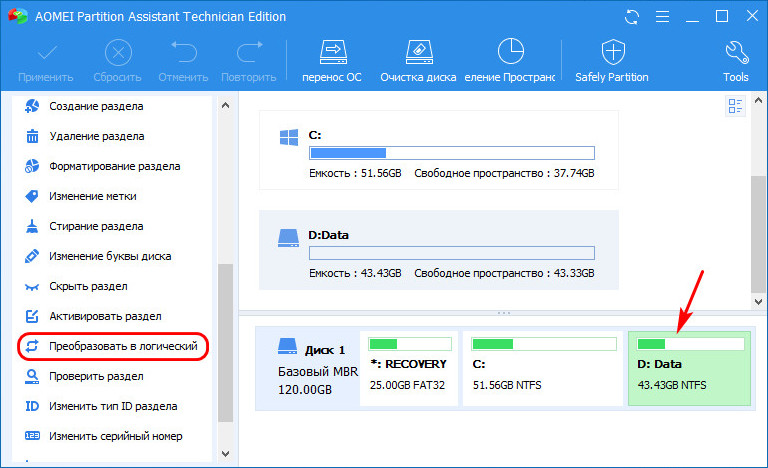768x468 pixels.
Task: Maximize the AOMEI Partition Assistant window
Action: point(722,17)
